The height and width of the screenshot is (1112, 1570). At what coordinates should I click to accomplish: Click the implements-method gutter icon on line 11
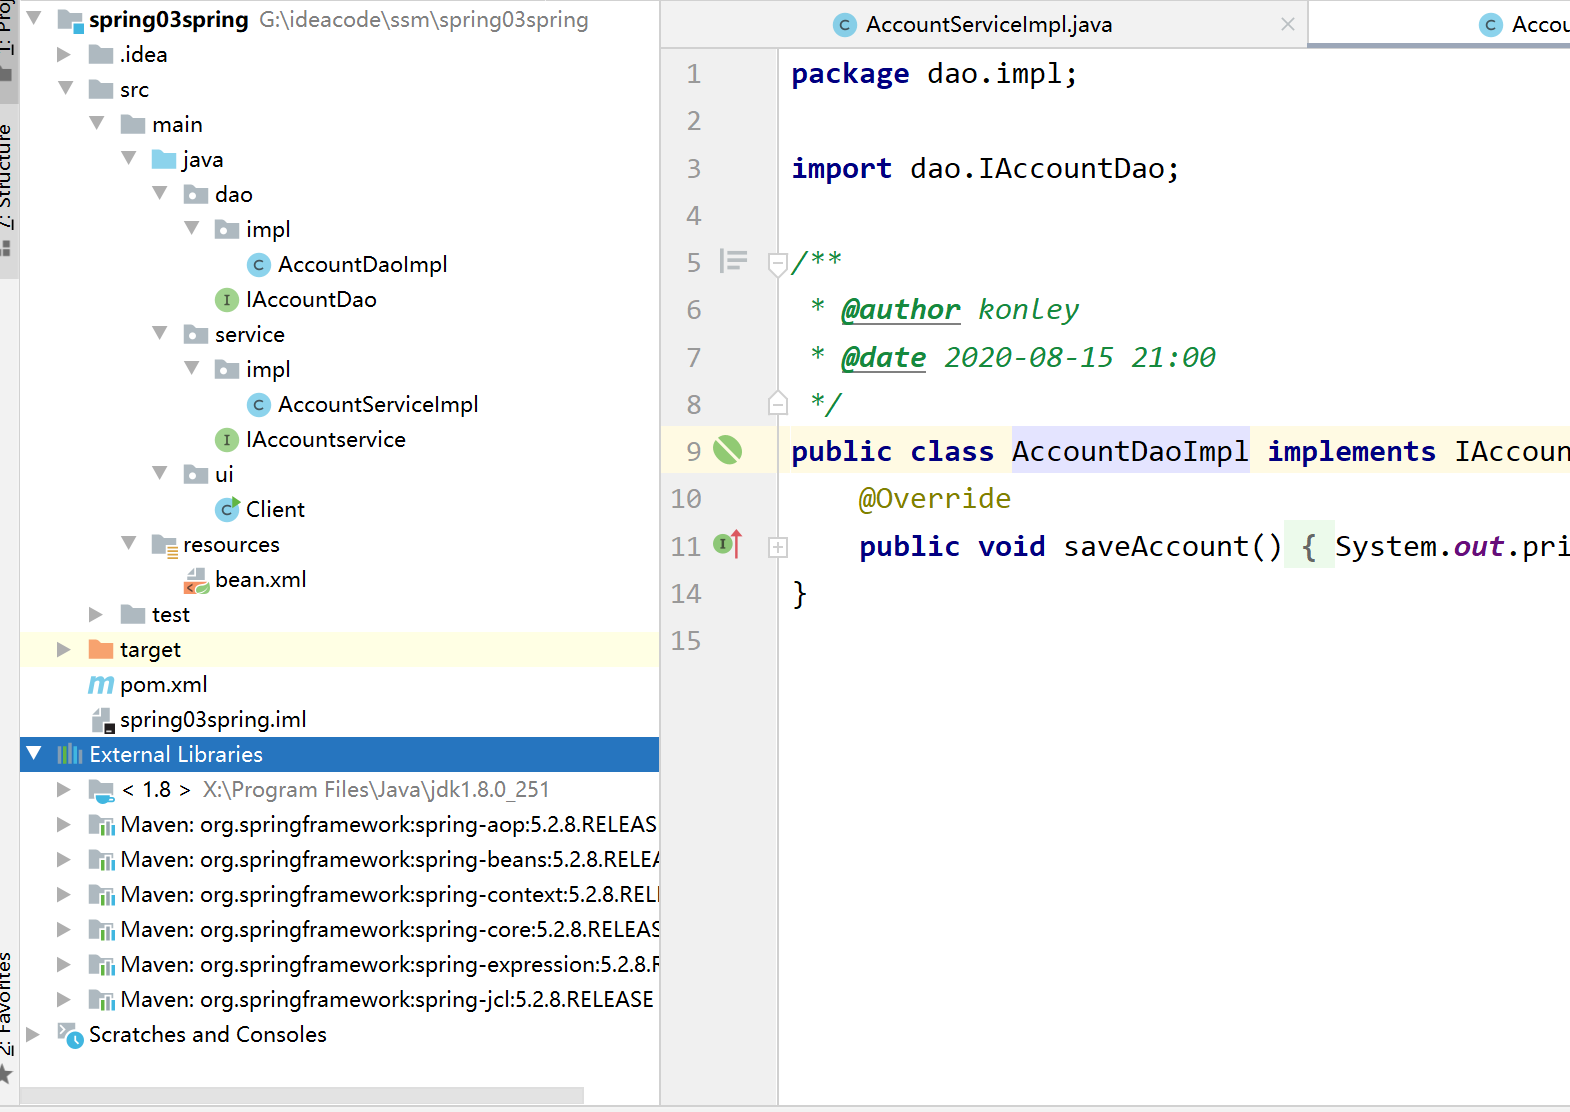tap(726, 545)
